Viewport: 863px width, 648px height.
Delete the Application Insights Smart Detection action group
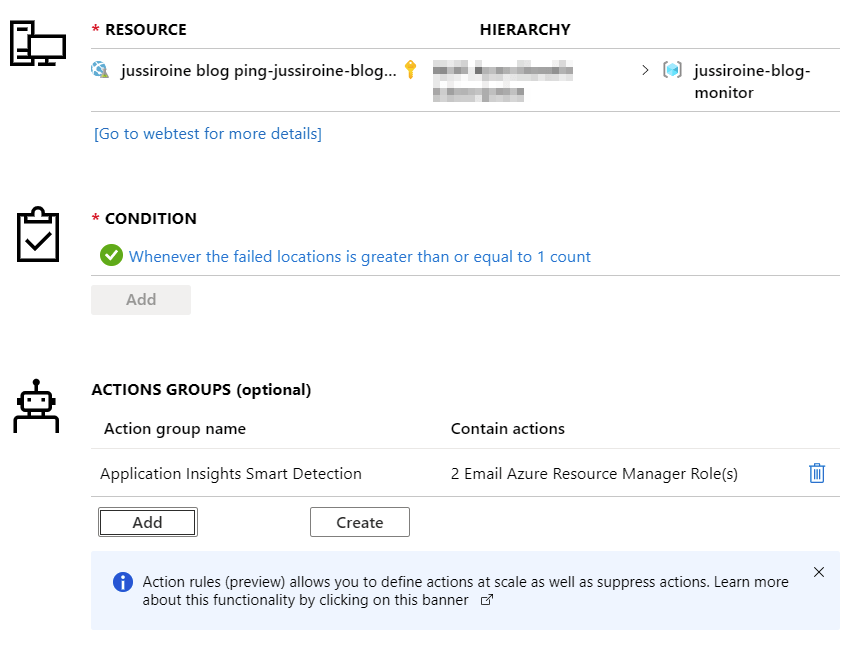[817, 473]
